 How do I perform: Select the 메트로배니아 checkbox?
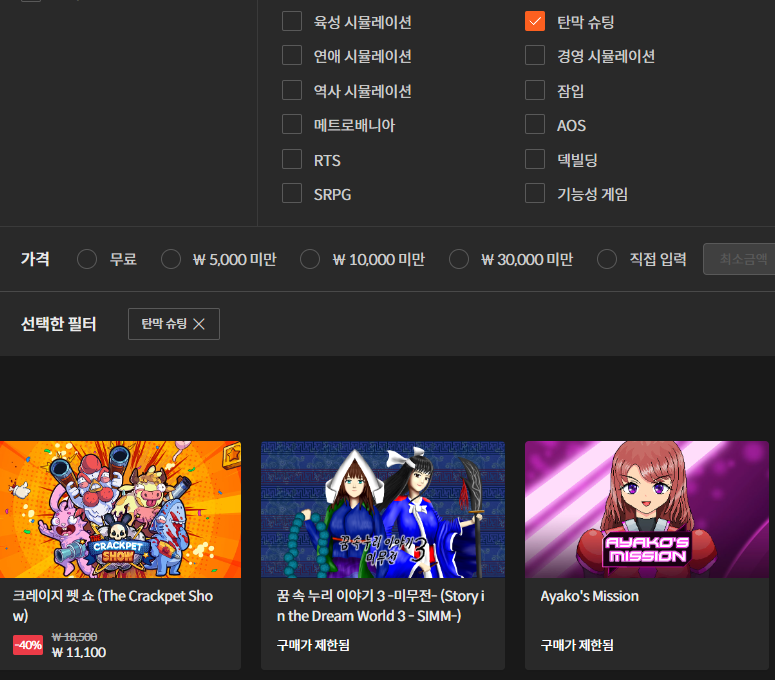[292, 125]
